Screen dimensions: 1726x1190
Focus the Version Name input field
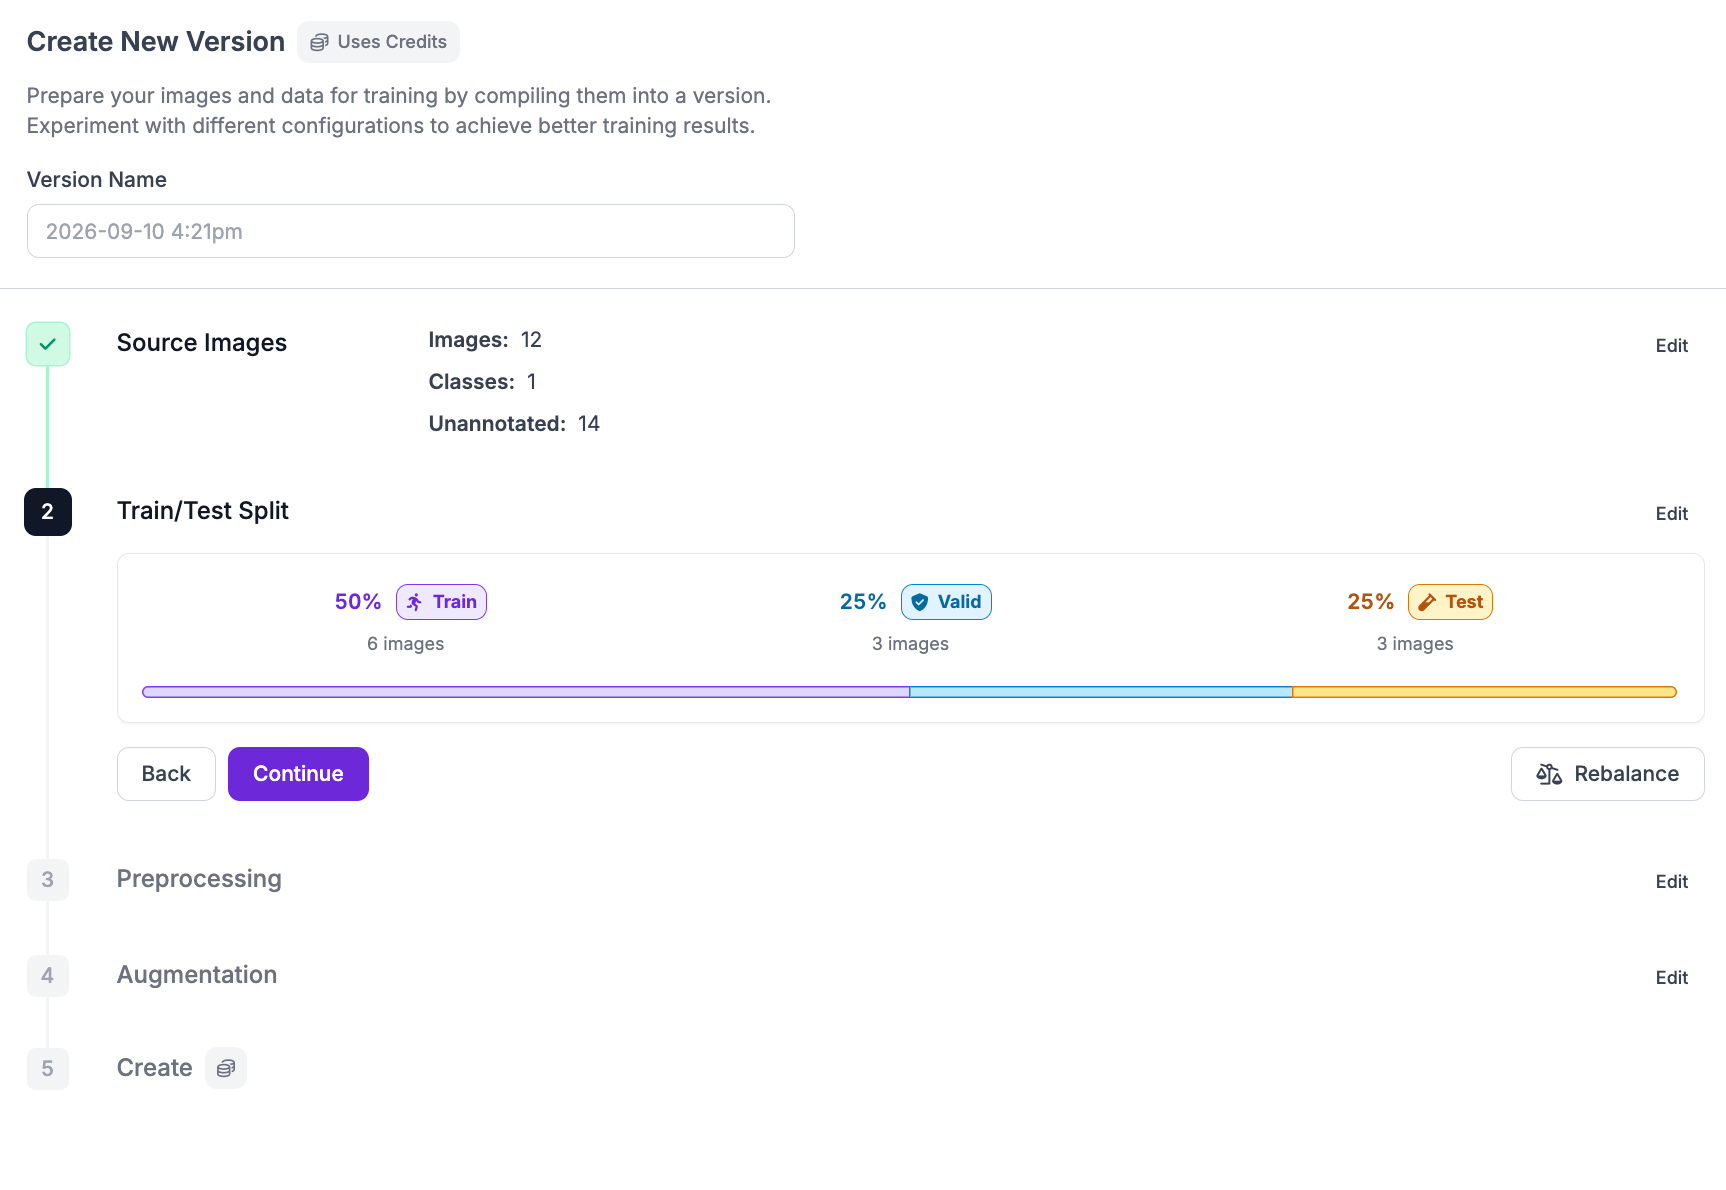point(411,231)
